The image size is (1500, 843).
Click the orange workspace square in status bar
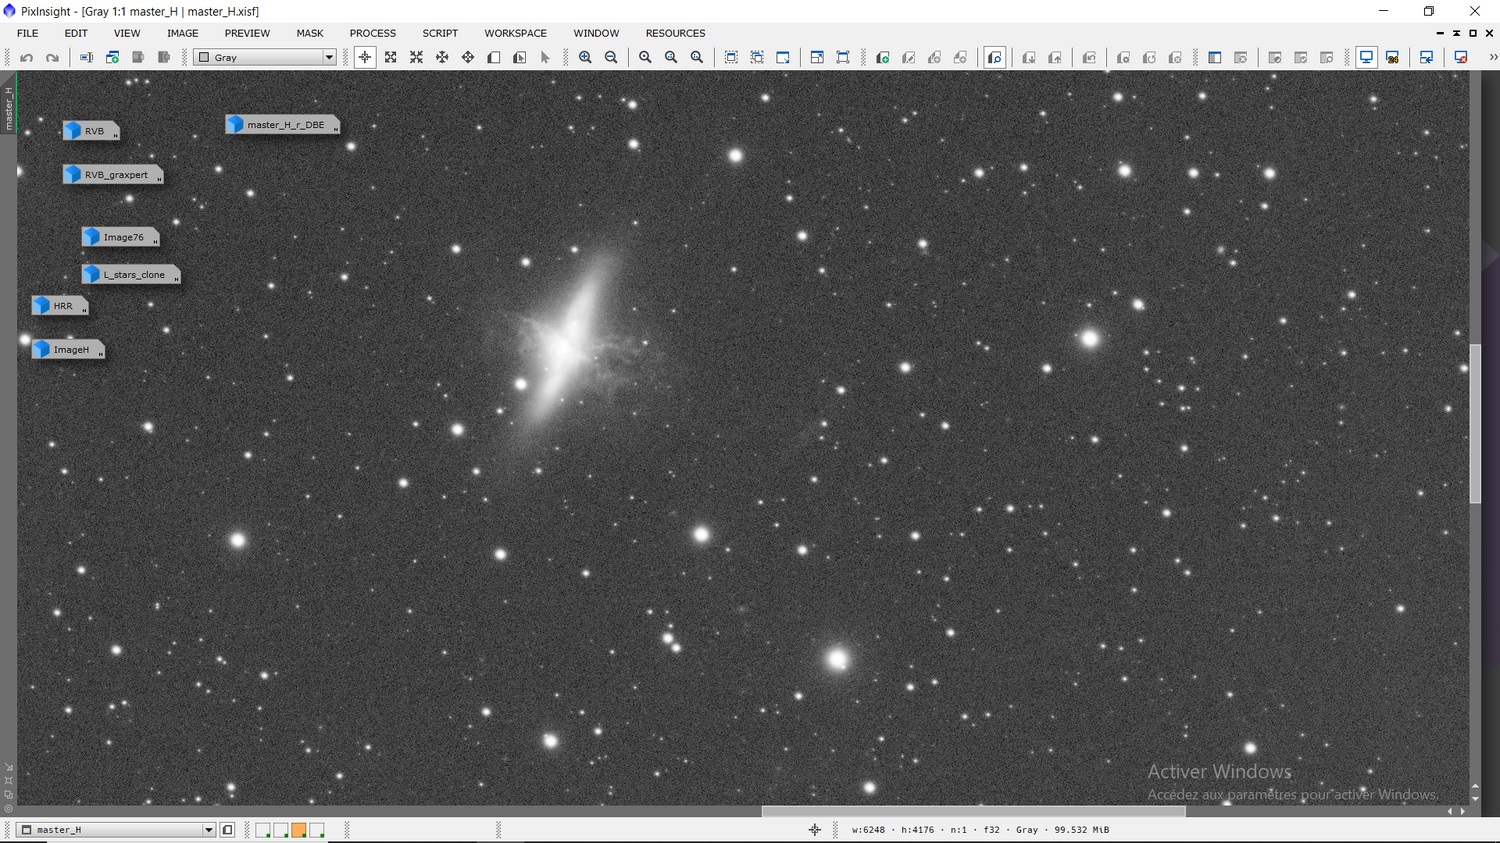click(x=298, y=830)
